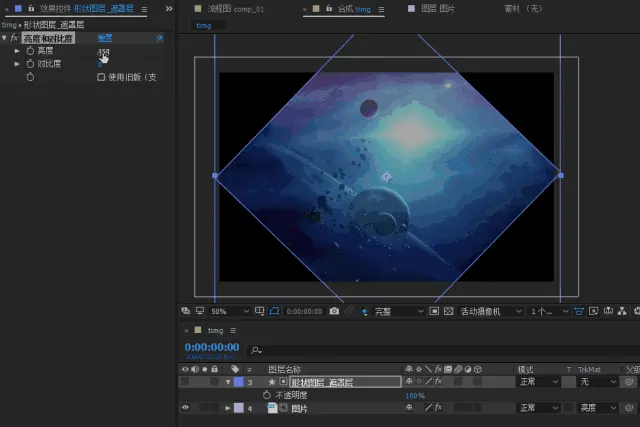The width and height of the screenshot is (640, 427).
Task: Click the 0:00:00:00 timecode in viewer bar
Action: 304,311
